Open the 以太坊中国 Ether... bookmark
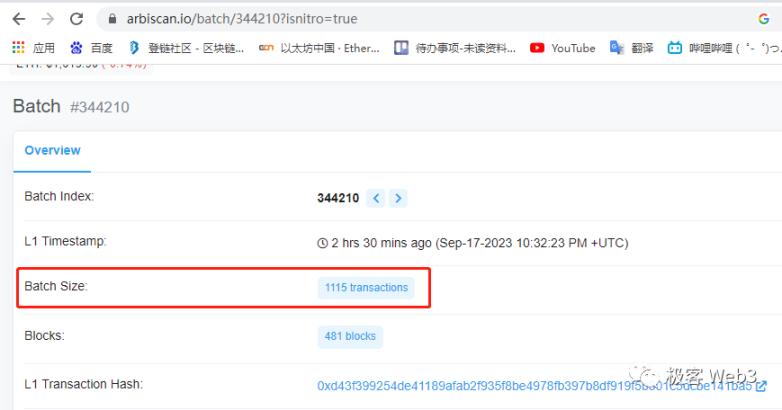 (x=319, y=48)
